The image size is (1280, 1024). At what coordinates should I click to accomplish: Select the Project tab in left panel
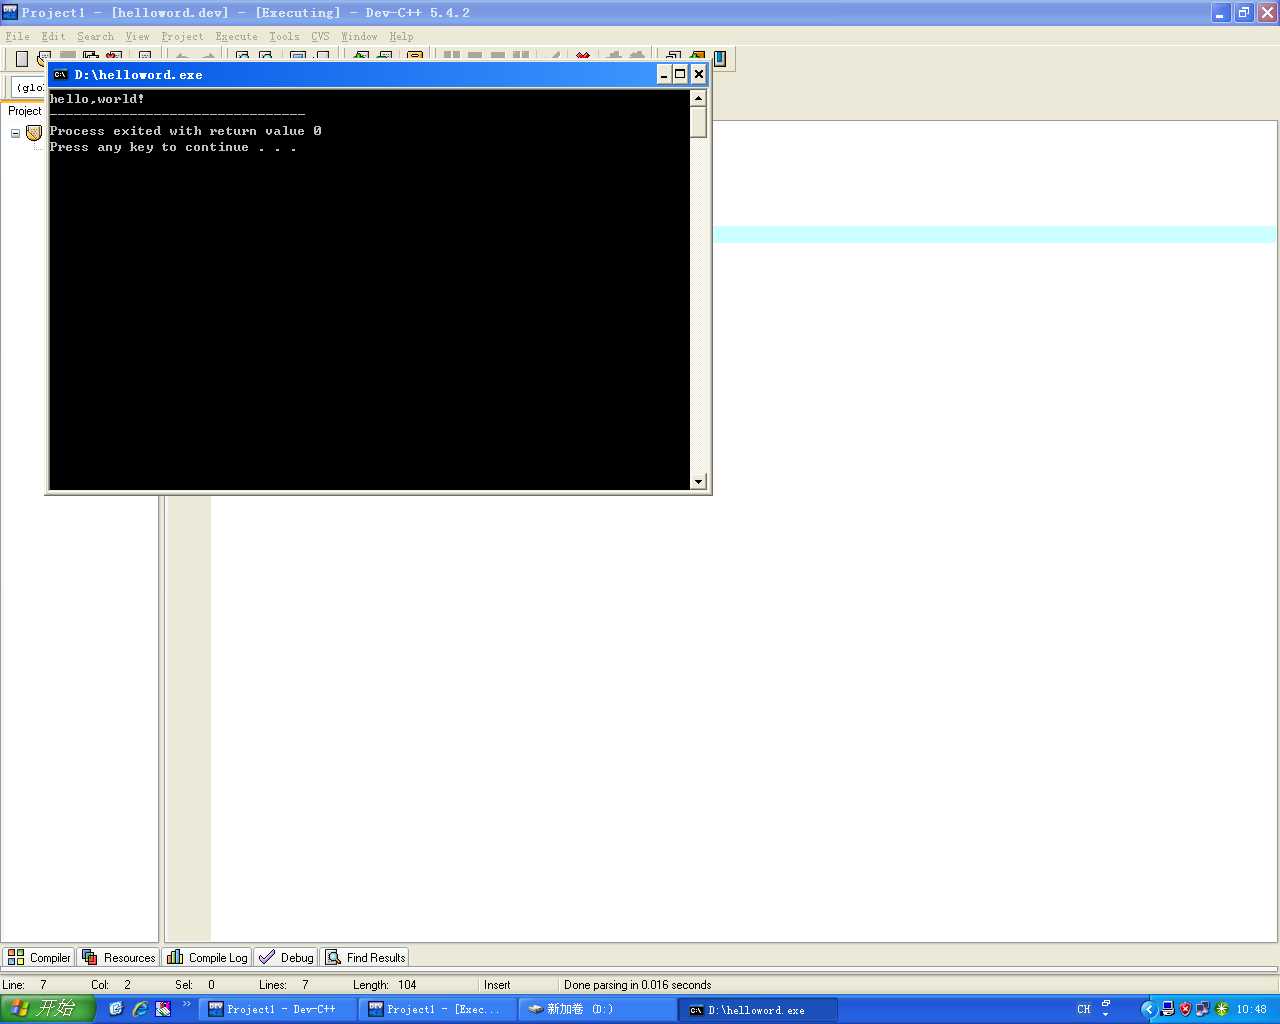pyautogui.click(x=25, y=111)
